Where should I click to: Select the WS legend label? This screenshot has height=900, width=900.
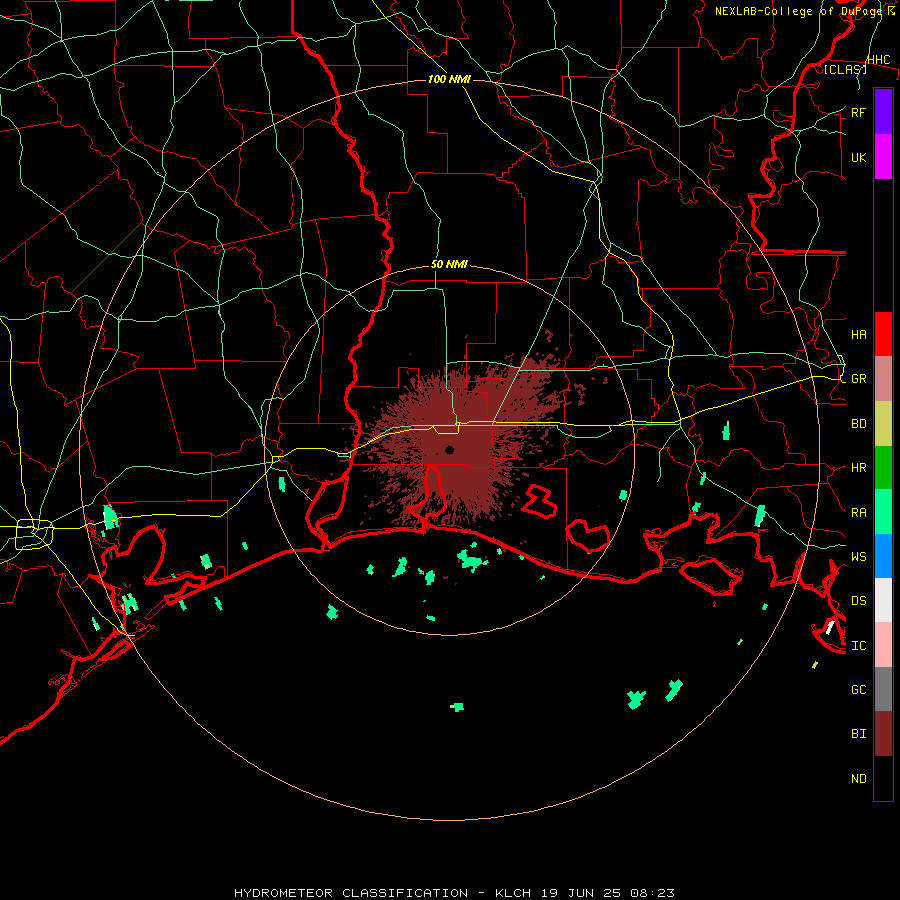coord(858,557)
